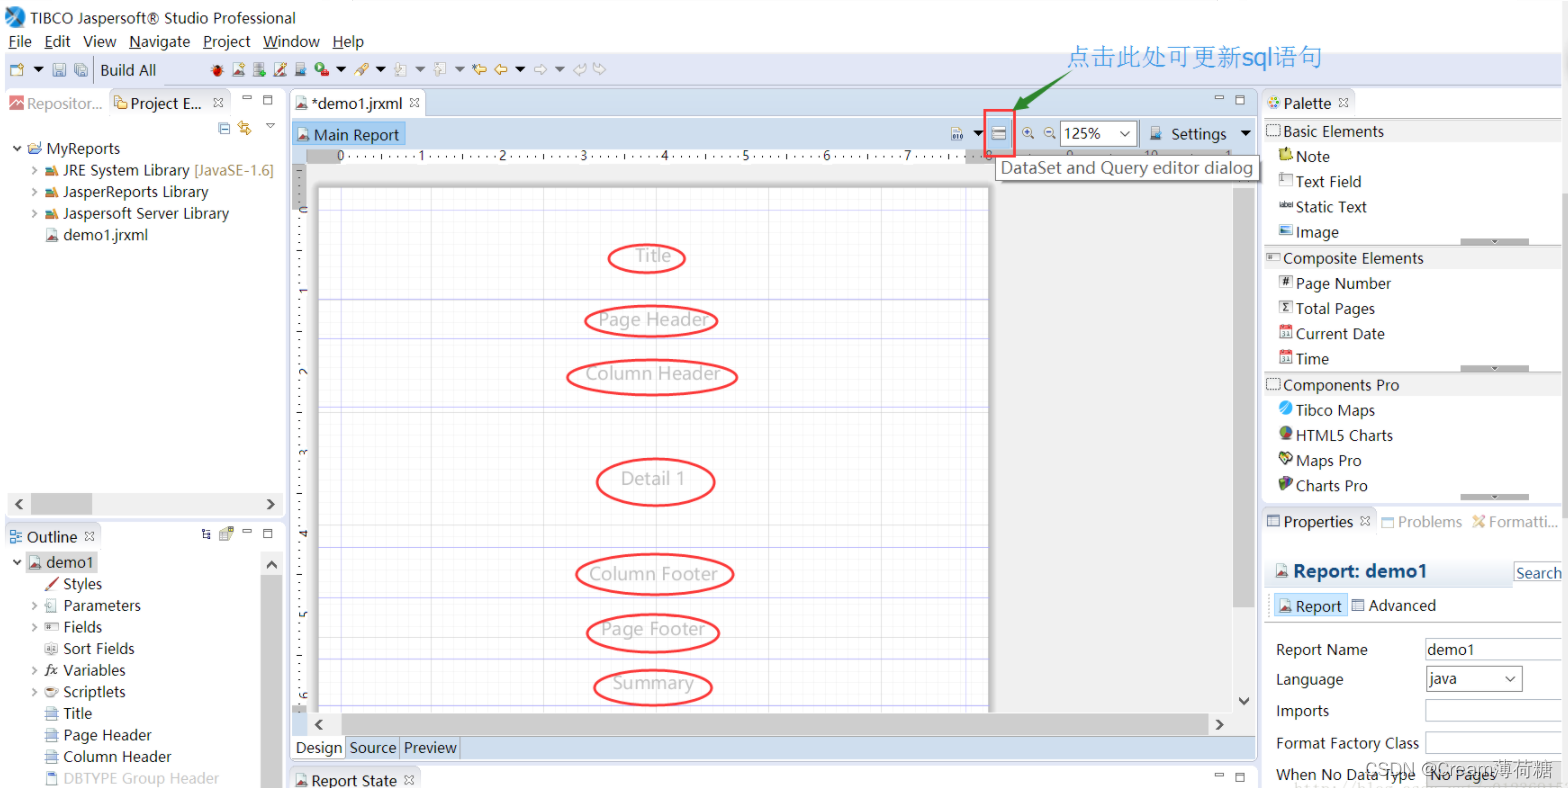
Task: Select Charts Pro component
Action: [1322, 486]
